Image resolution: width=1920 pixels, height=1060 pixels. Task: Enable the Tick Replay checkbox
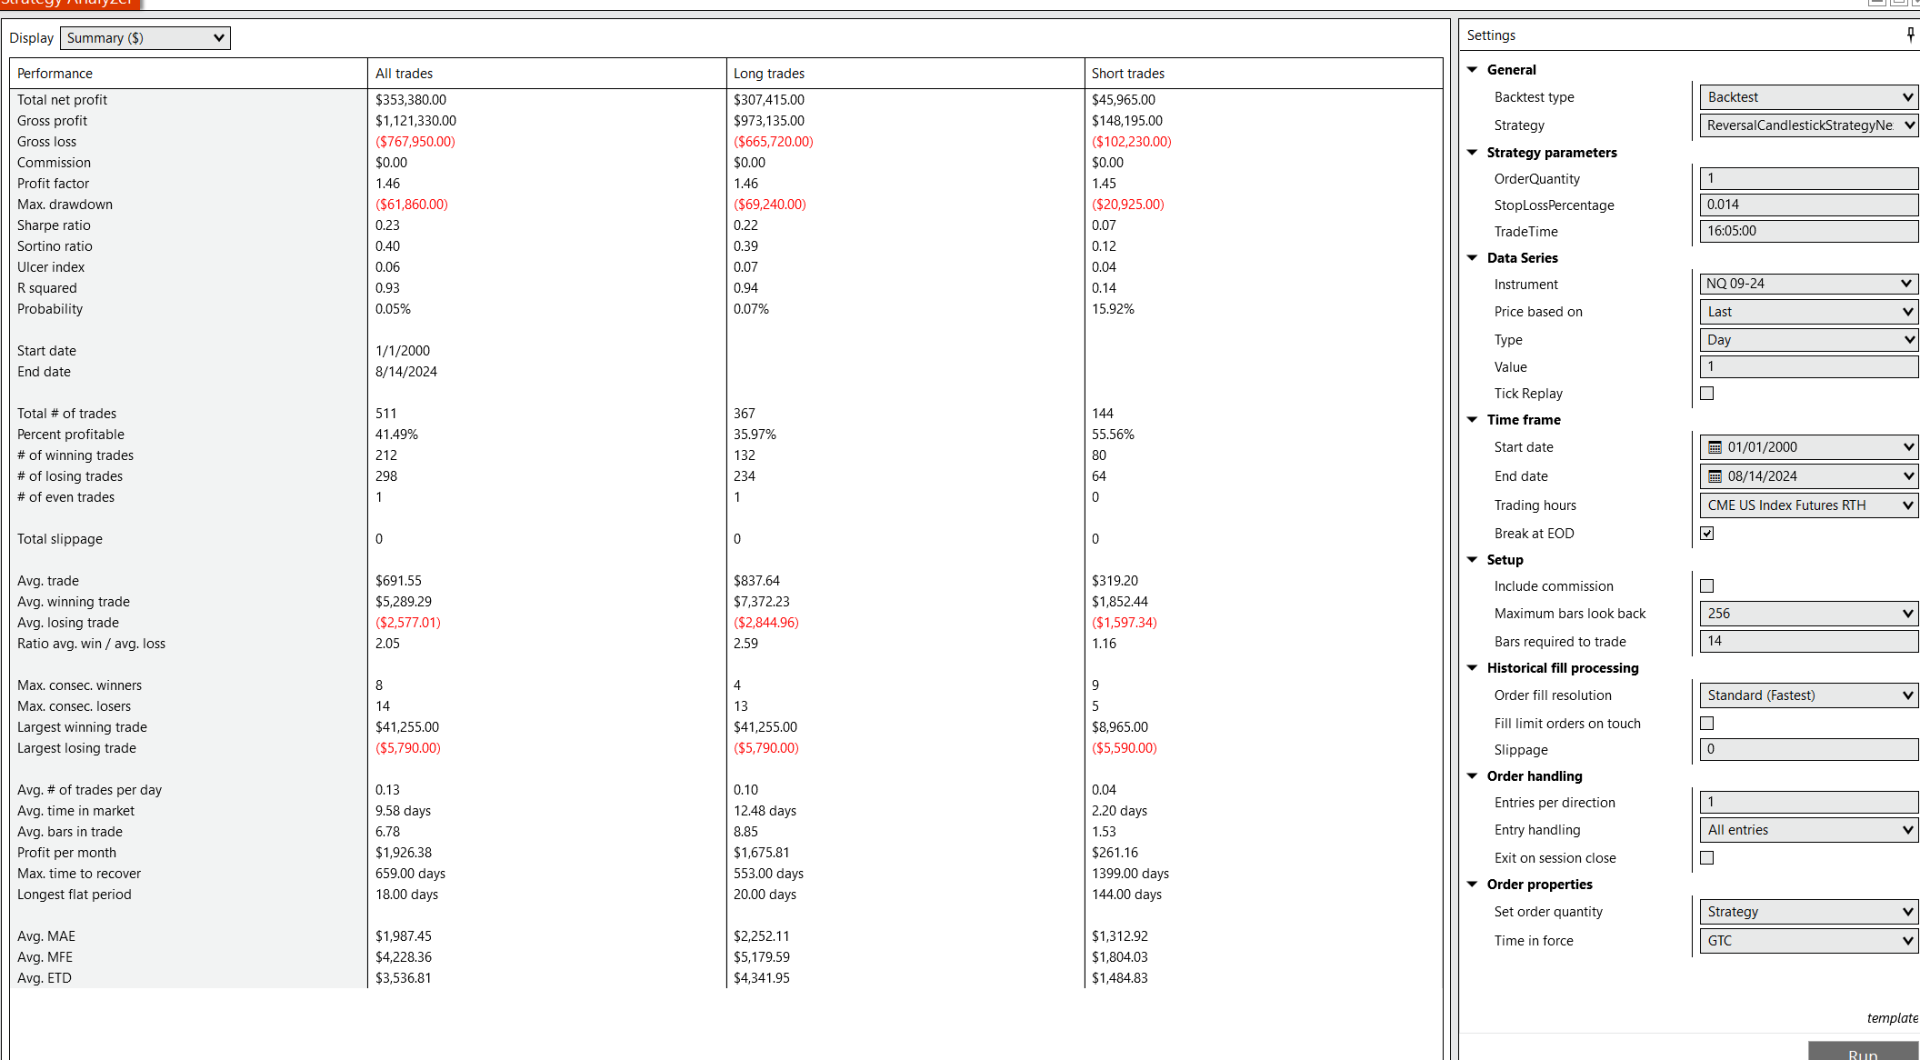(1707, 393)
